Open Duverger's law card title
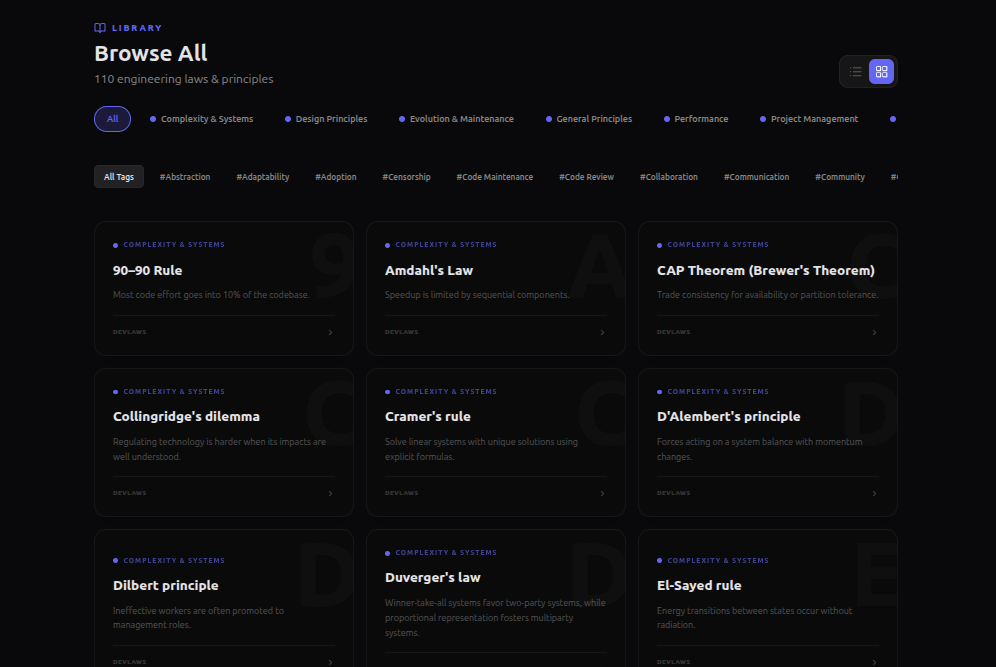 (x=433, y=577)
